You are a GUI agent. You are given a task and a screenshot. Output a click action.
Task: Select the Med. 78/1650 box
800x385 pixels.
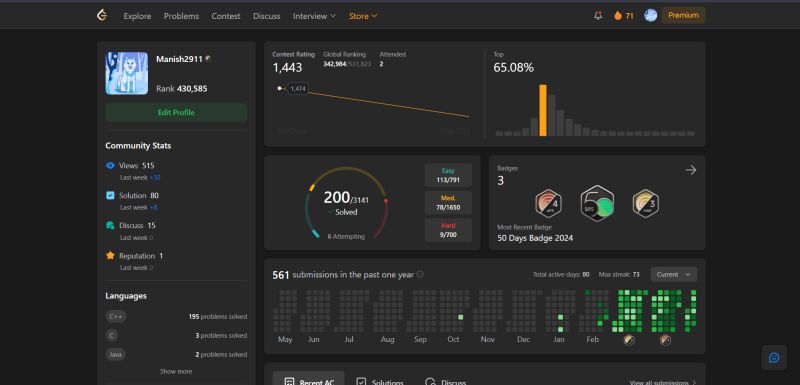click(448, 202)
